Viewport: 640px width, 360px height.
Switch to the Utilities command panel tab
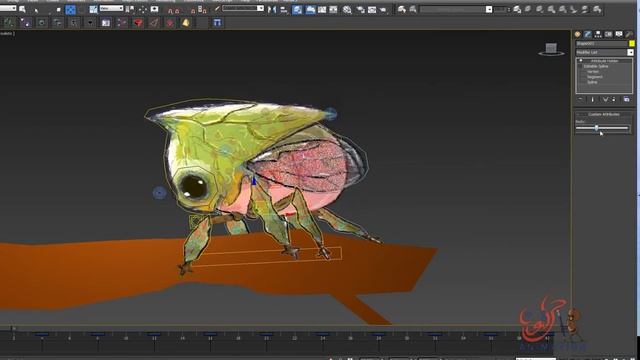[629, 34]
